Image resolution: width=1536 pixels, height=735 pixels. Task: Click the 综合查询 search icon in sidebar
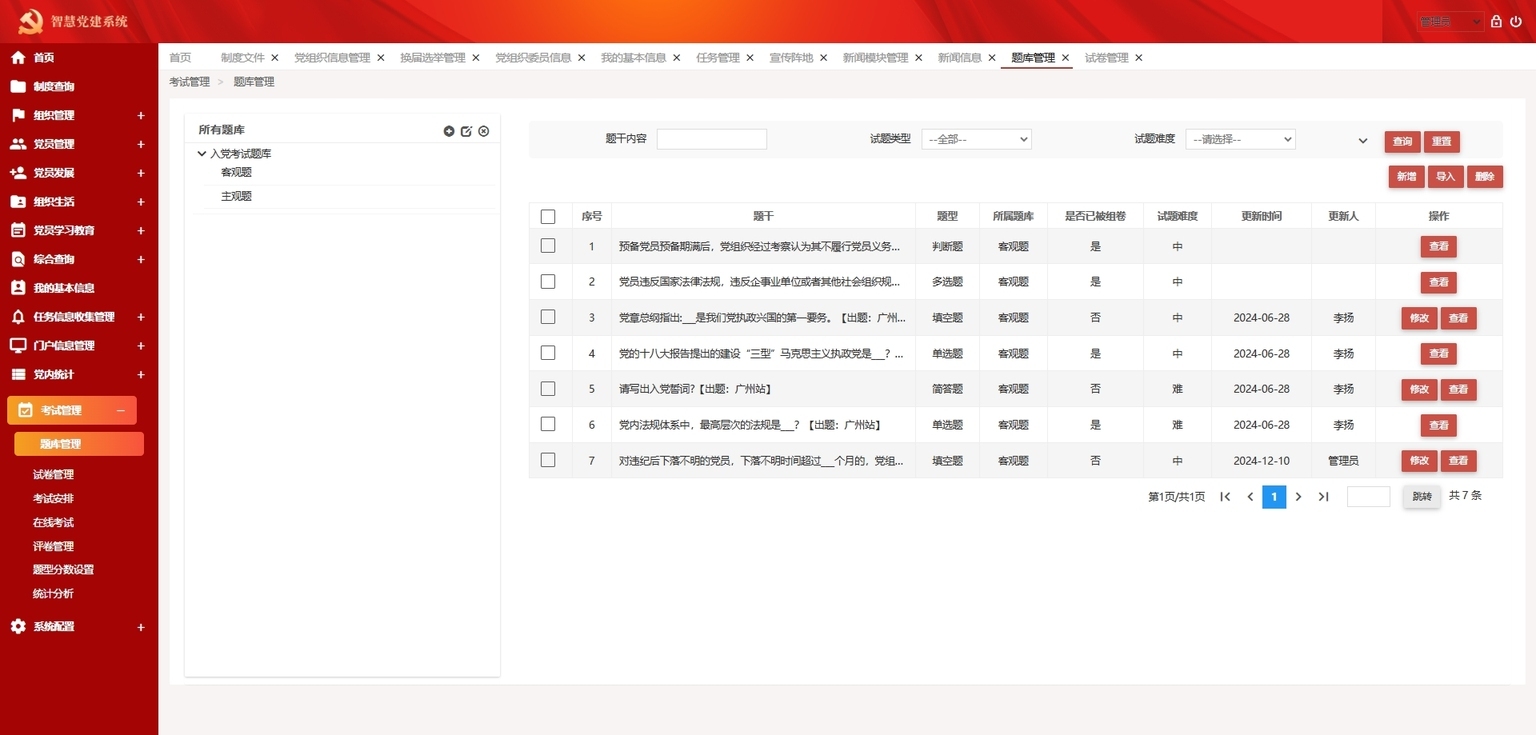(18, 259)
